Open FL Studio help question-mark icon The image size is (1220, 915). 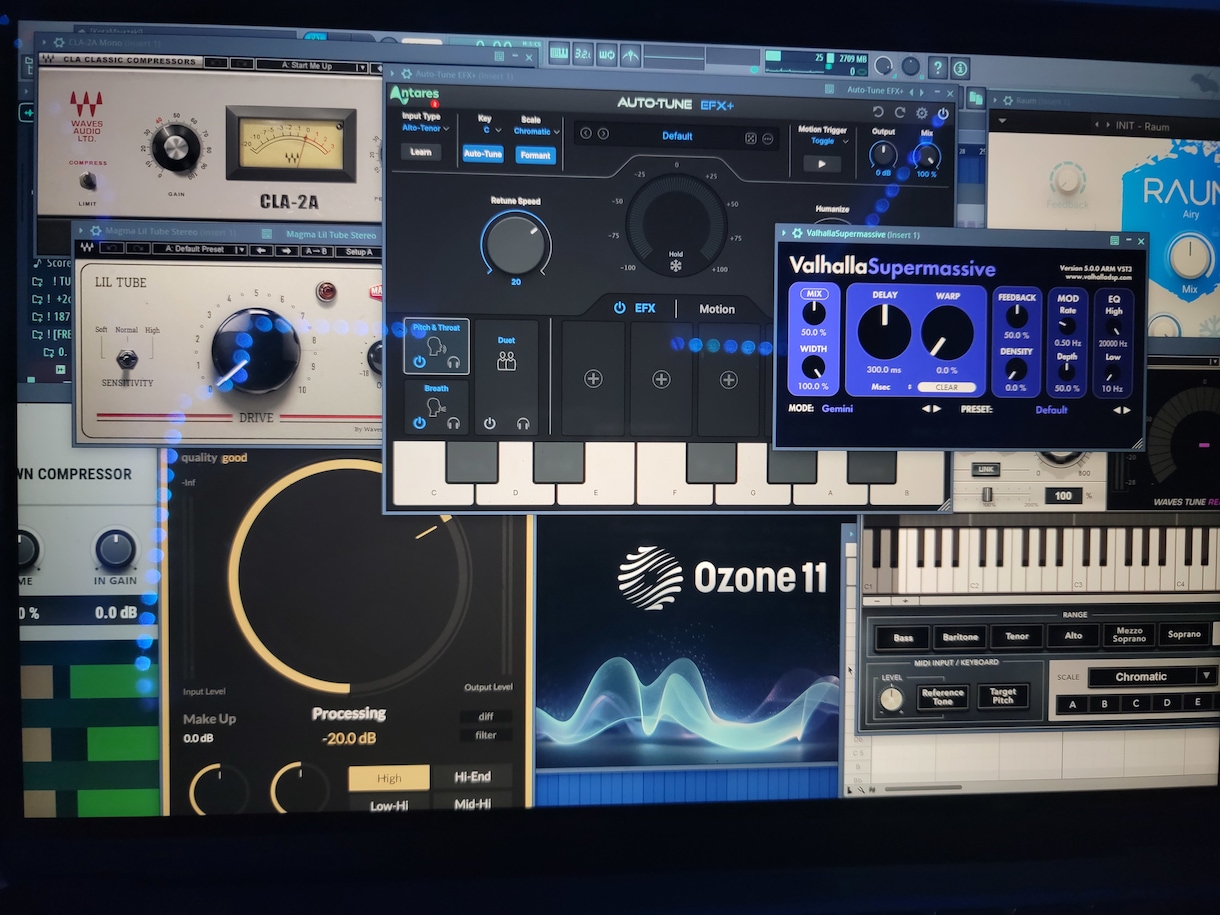[937, 67]
